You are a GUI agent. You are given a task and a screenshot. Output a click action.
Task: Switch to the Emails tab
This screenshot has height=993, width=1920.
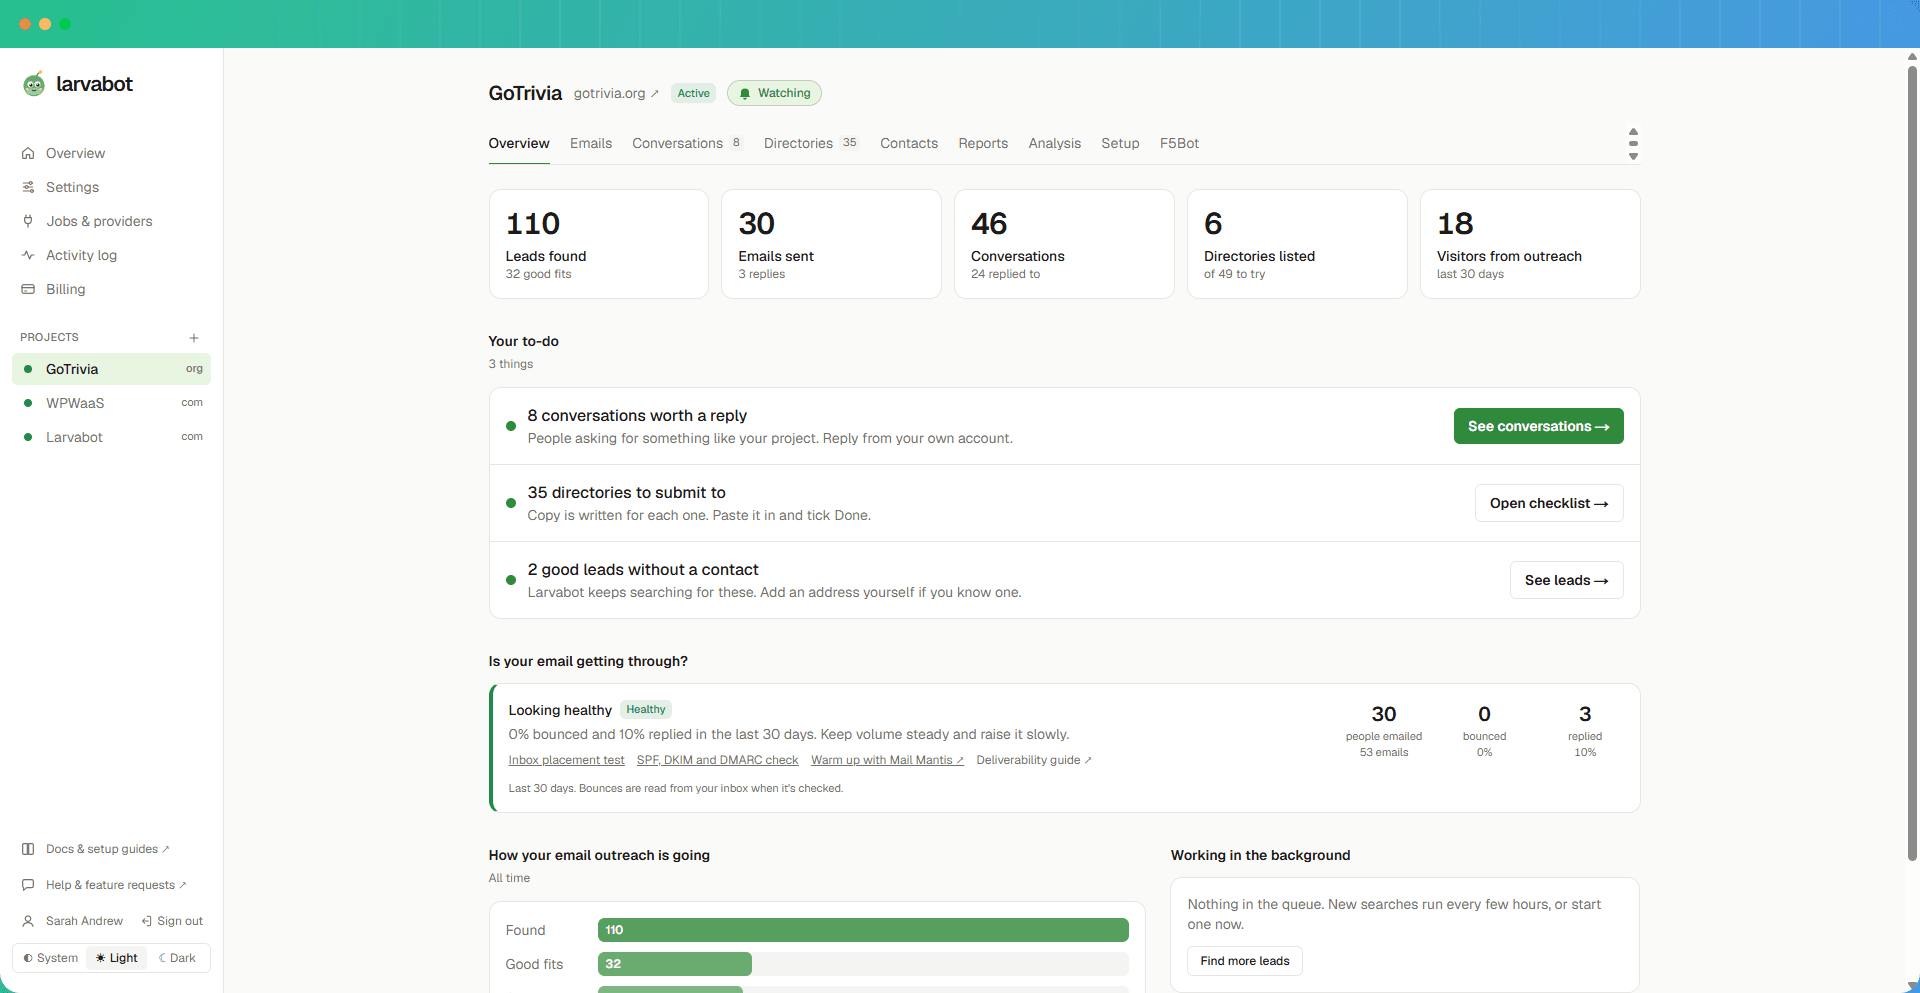pos(591,144)
